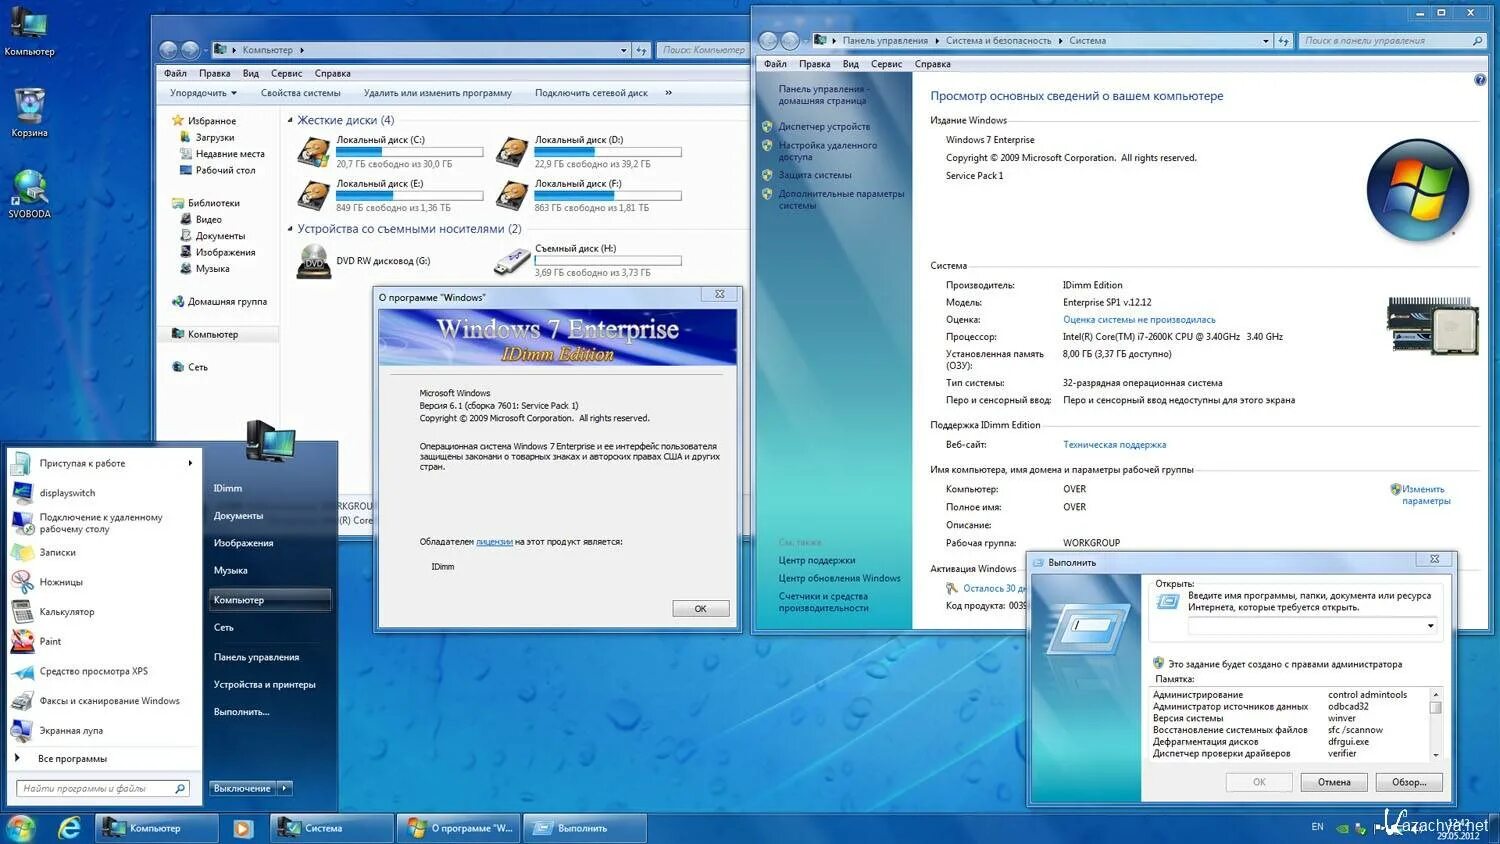Launch Internet Explorer from taskbar
Viewport: 1500px width, 844px height.
point(69,828)
